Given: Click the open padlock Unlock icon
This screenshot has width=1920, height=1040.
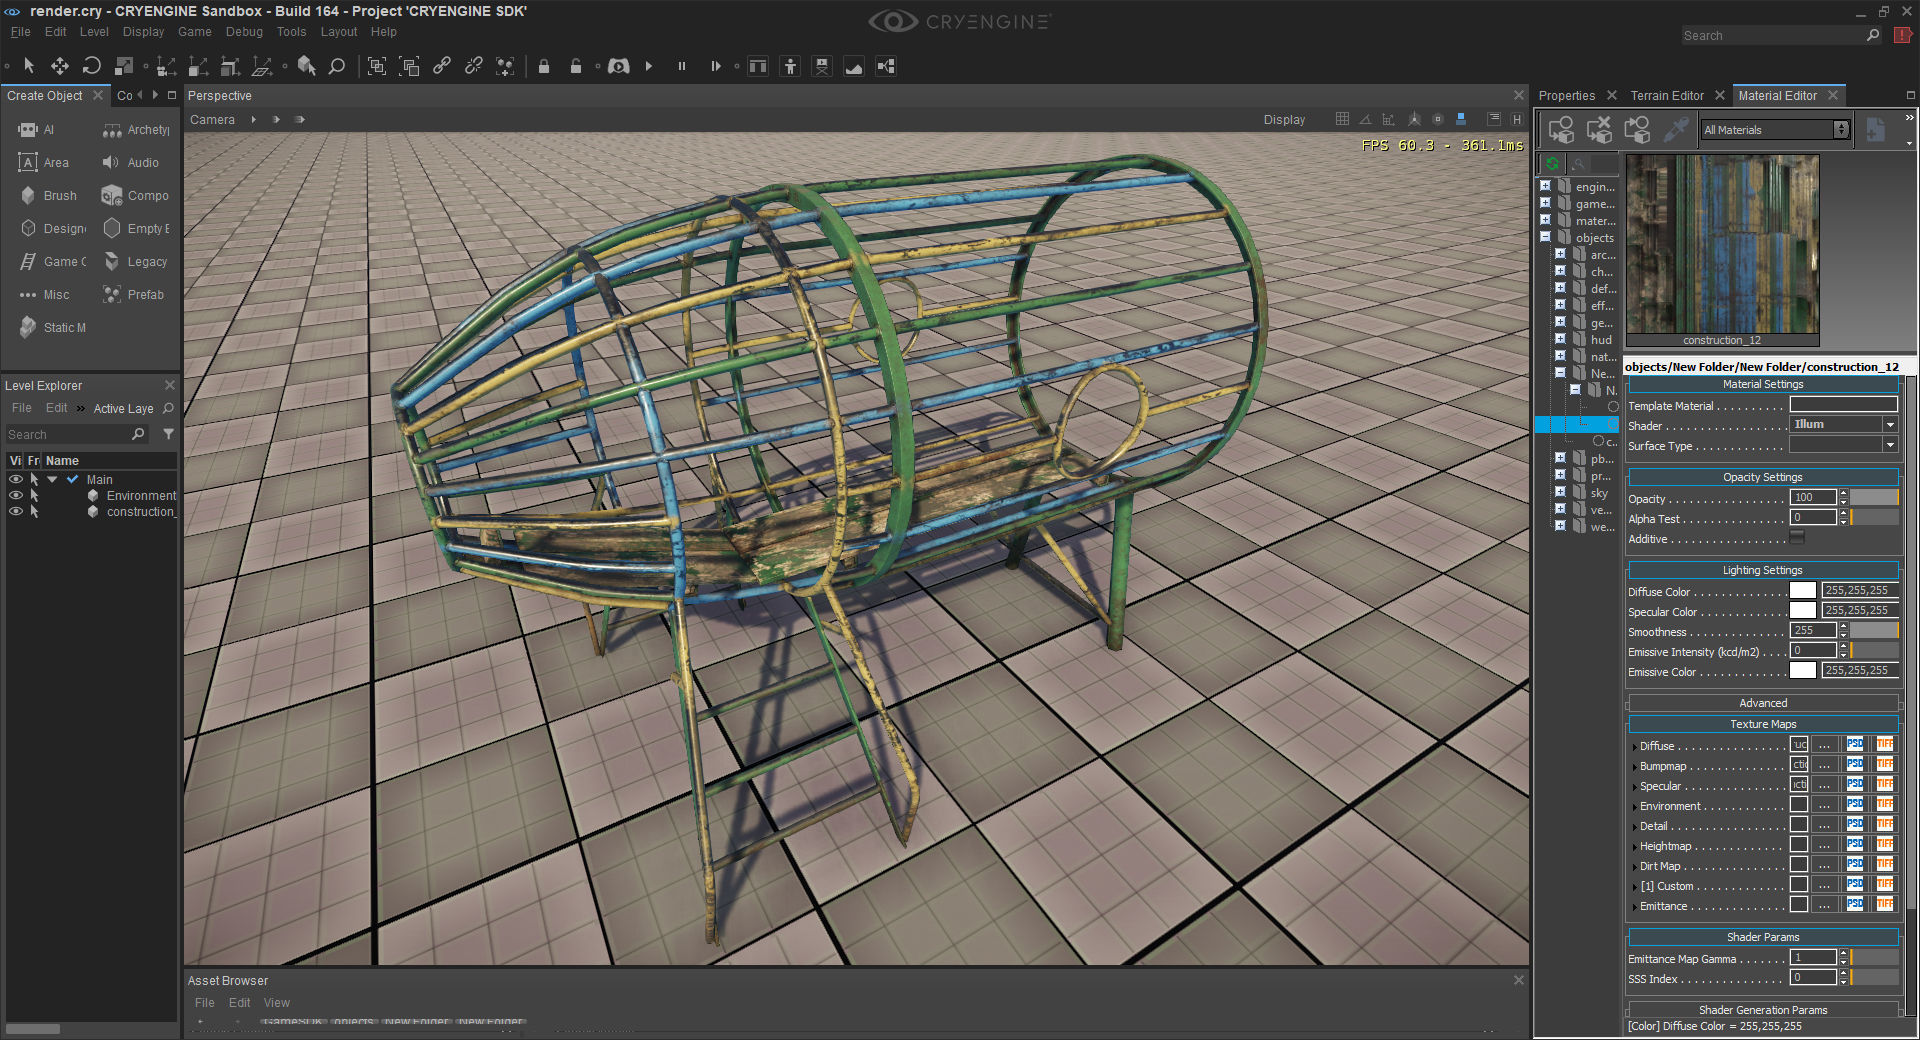Looking at the screenshot, I should pos(576,66).
